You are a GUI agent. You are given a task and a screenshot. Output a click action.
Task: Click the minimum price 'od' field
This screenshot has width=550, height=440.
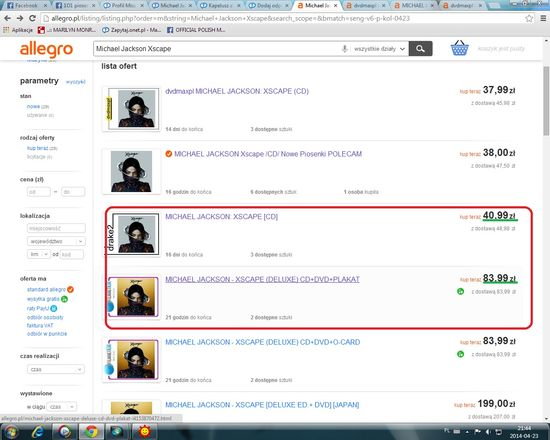39,192
